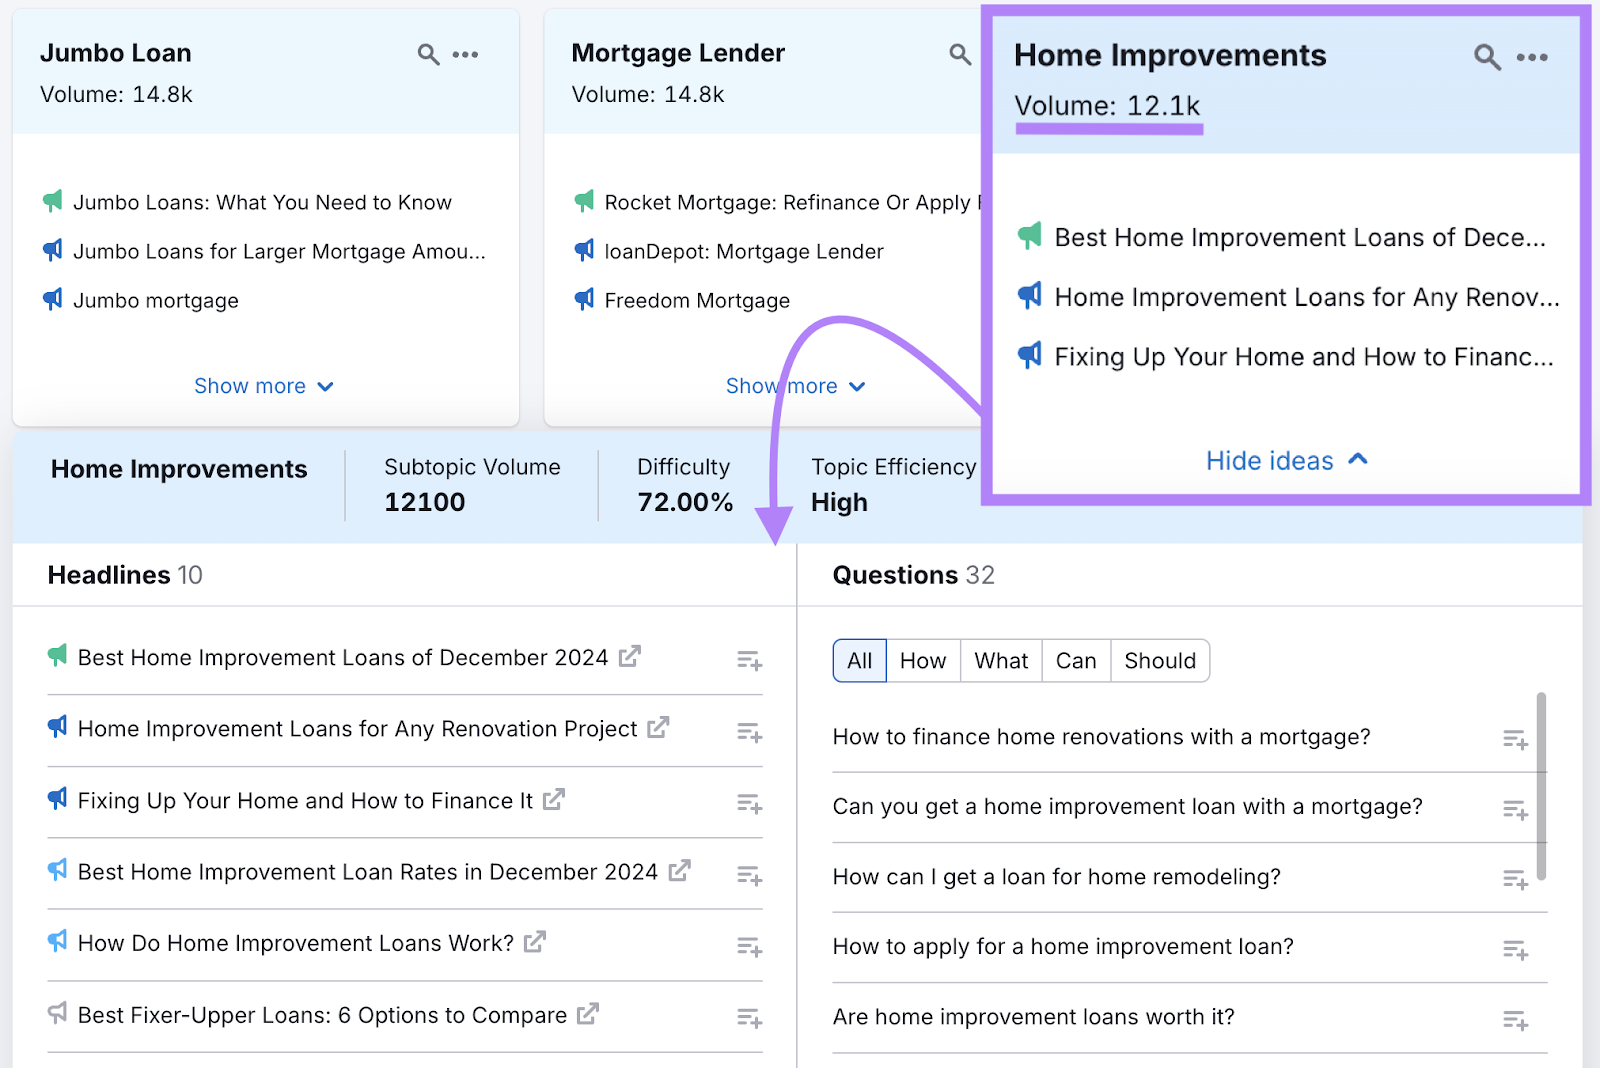
Task: Filter questions by How
Action: pyautogui.click(x=923, y=661)
